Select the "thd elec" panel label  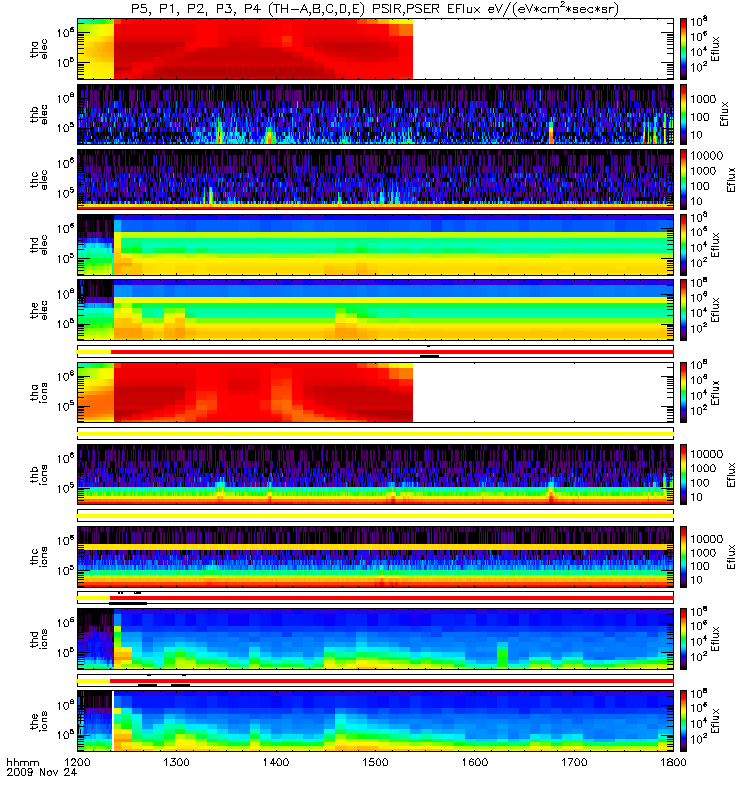(x=39, y=244)
